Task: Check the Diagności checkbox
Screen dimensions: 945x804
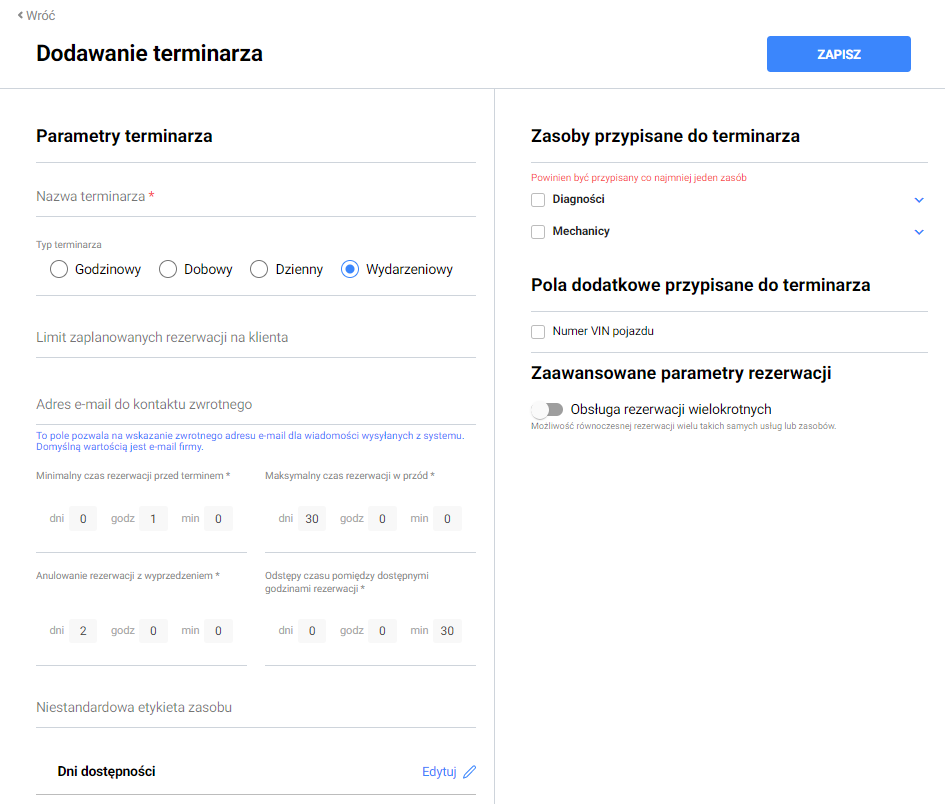Action: 538,200
